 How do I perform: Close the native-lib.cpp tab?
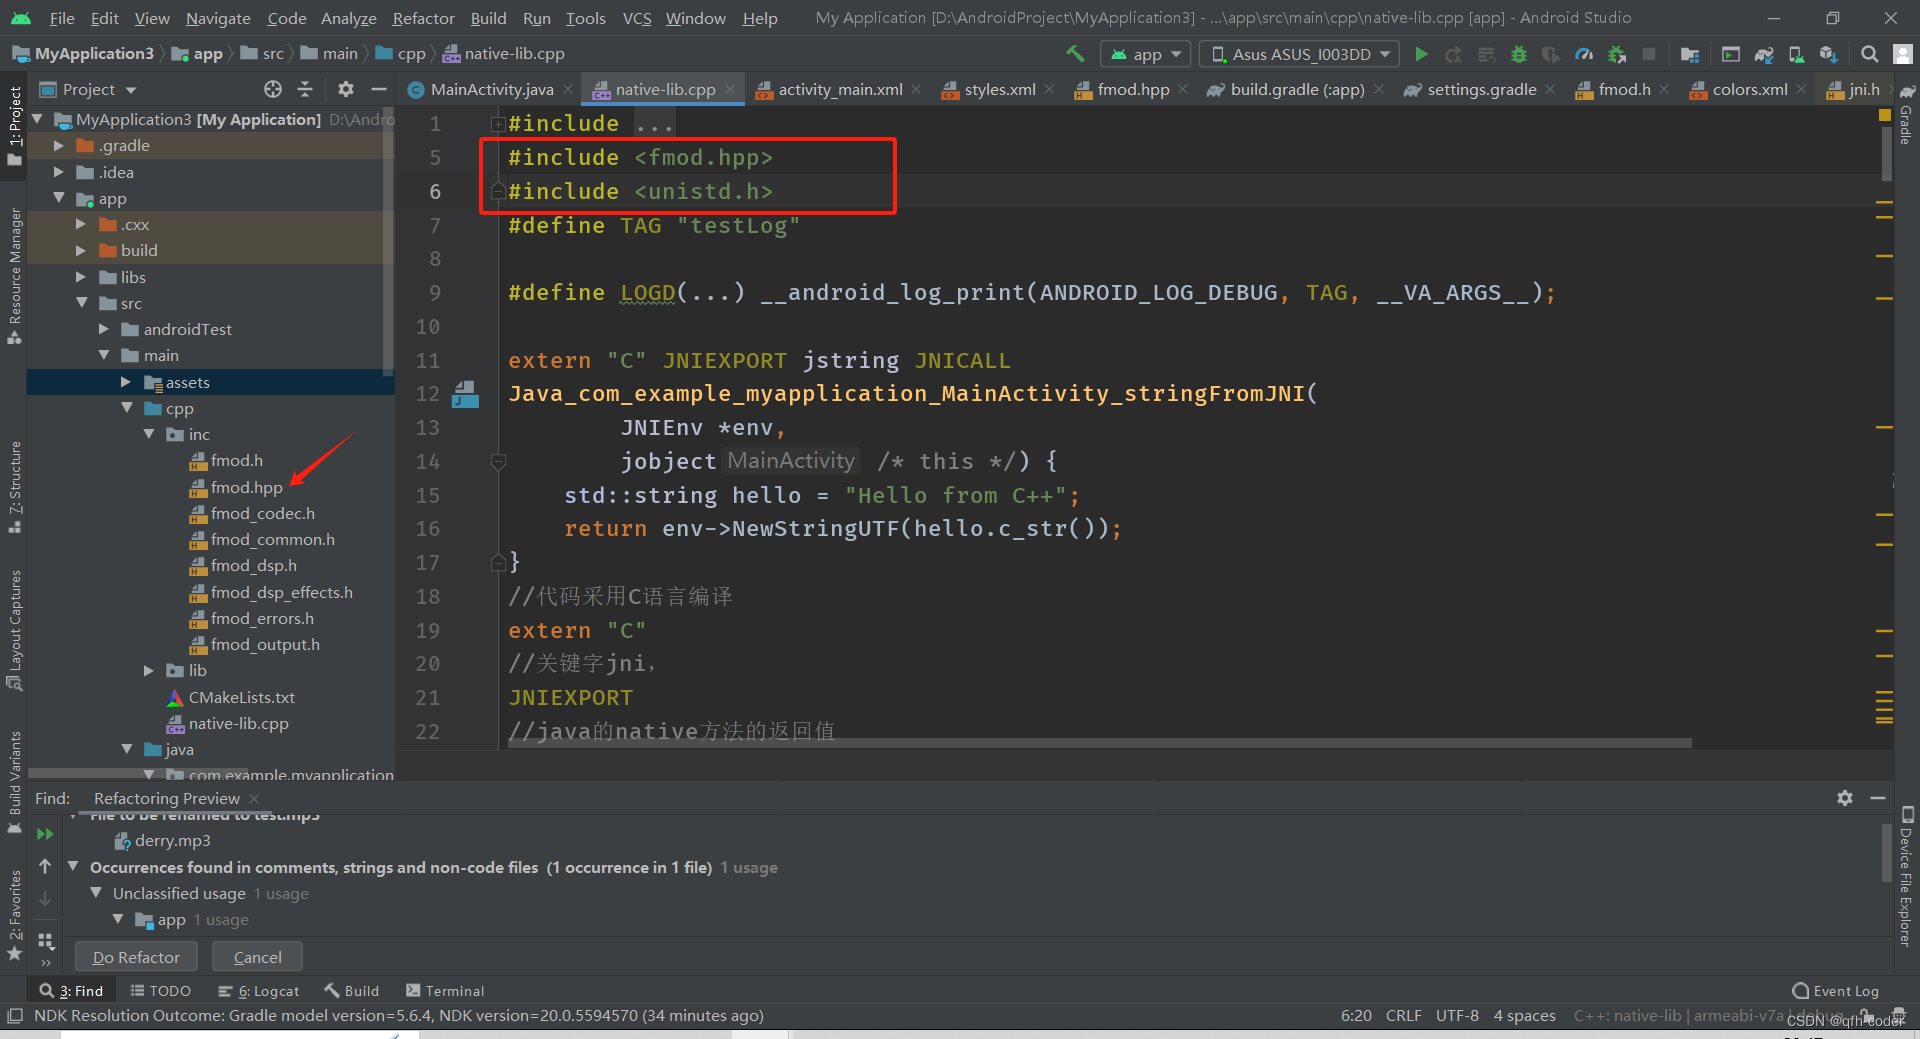click(x=730, y=89)
